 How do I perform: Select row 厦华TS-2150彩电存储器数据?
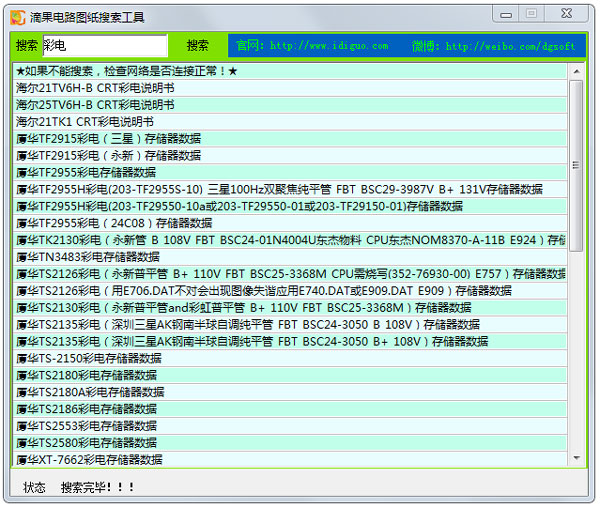click(x=290, y=358)
